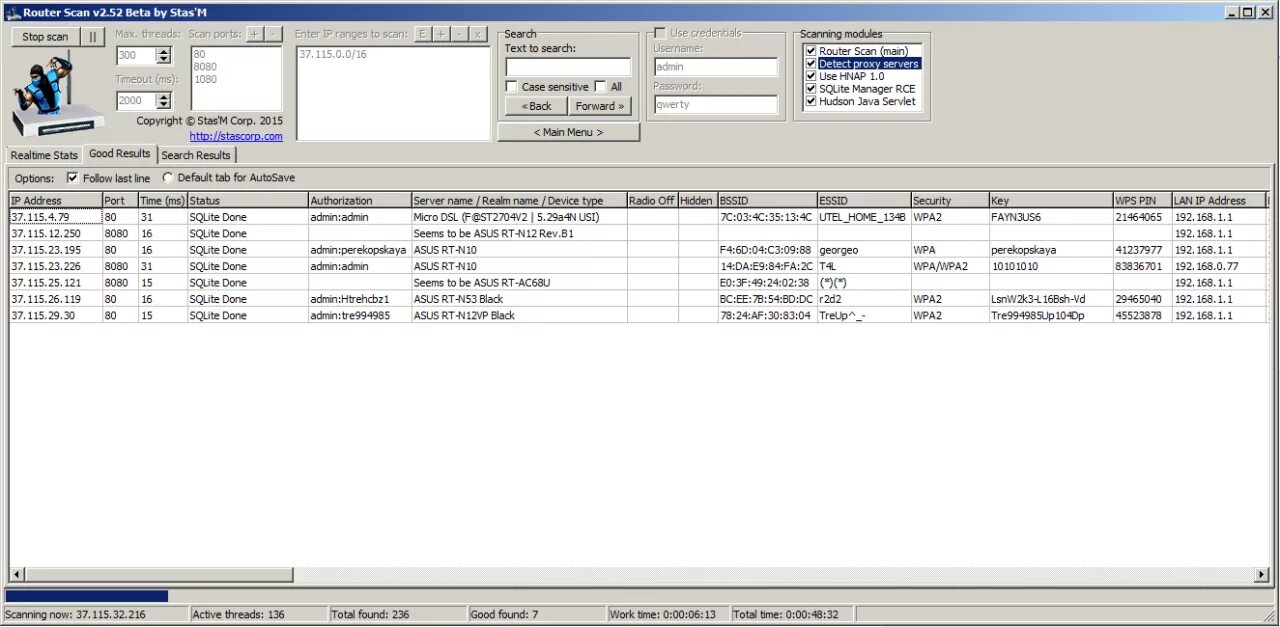
Task: Click the plus button beside Scan ports
Action: tap(254, 33)
